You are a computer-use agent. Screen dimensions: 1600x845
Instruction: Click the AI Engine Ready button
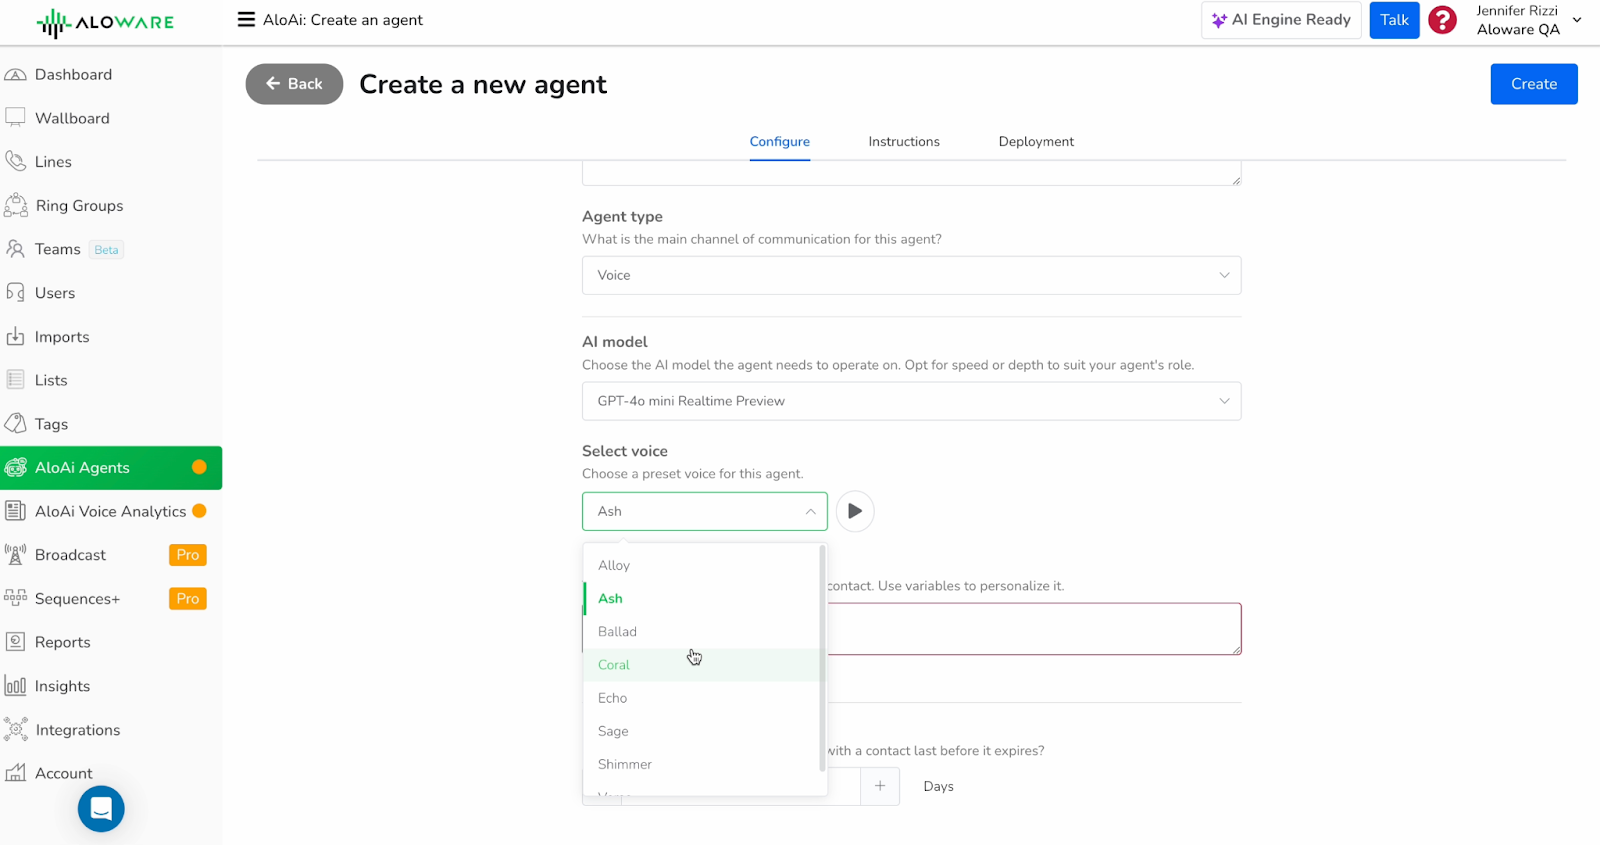click(x=1281, y=20)
